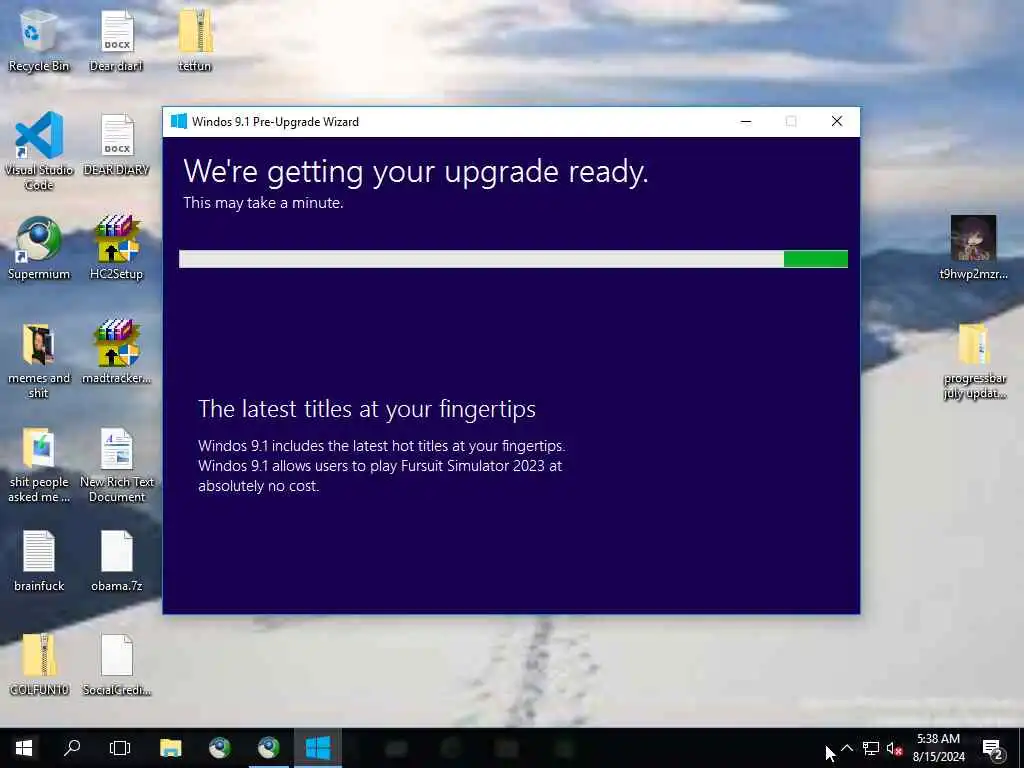Open the network status tray icon
The image size is (1024, 768).
pos(871,748)
